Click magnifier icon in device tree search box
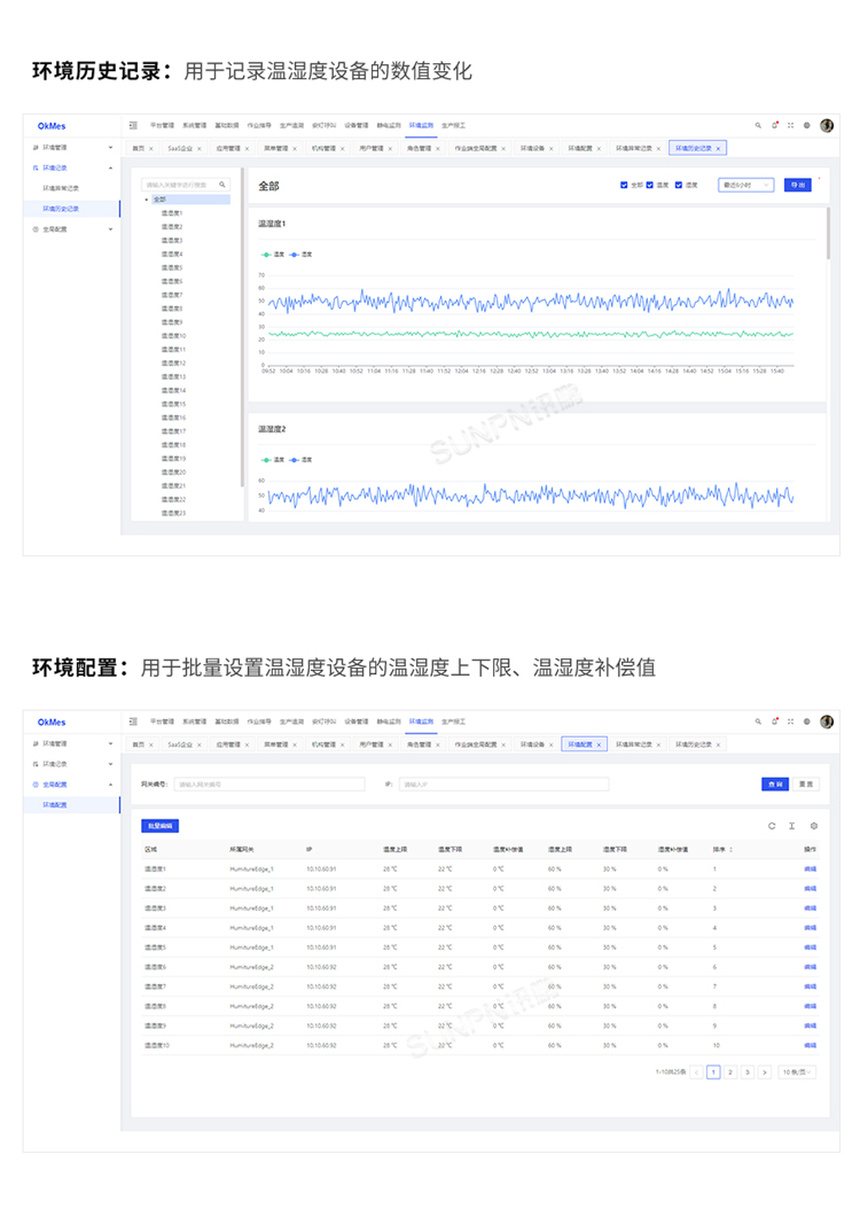 pyautogui.click(x=222, y=184)
